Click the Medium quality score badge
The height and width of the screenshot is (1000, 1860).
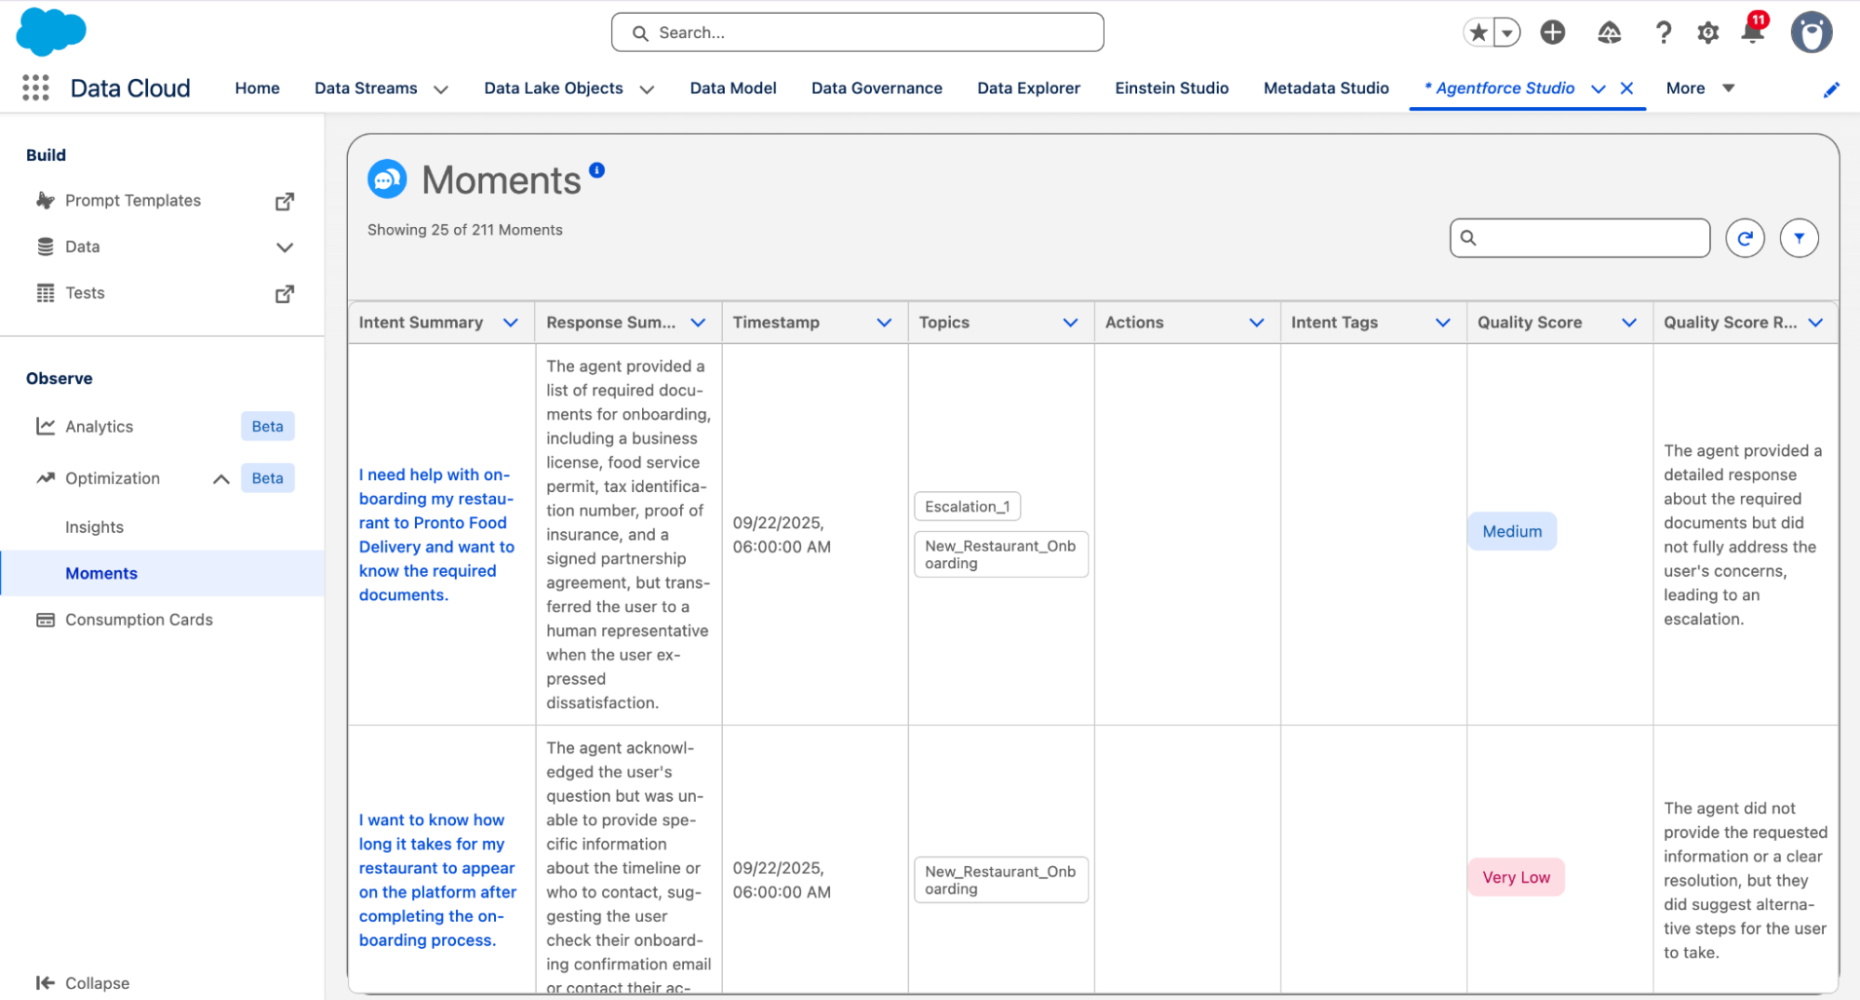(1511, 531)
